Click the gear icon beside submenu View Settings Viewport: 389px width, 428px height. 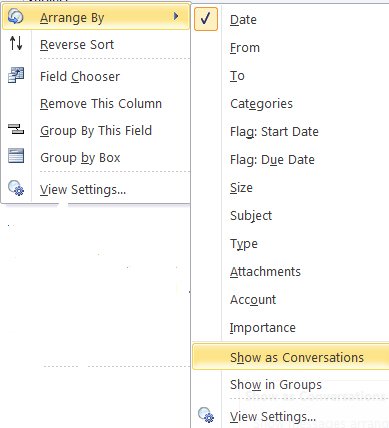pos(206,415)
